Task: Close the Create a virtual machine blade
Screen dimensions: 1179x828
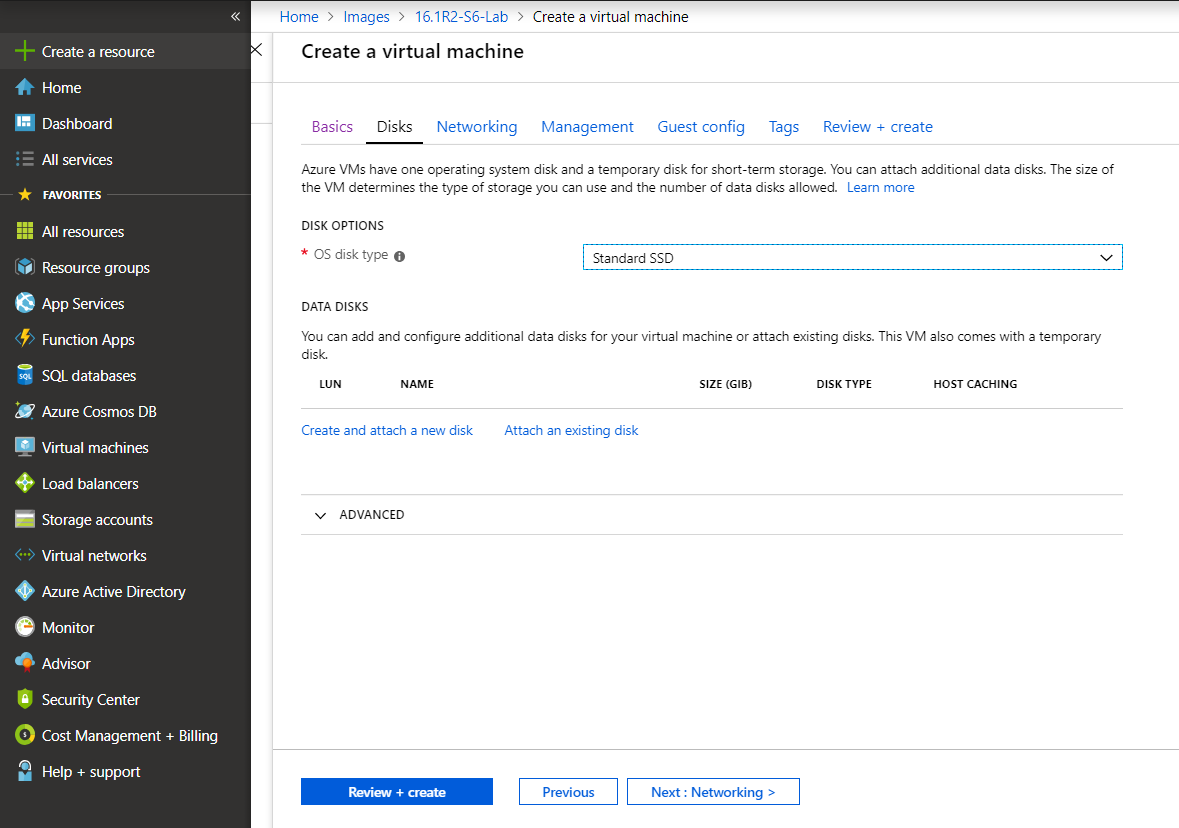Action: point(256,50)
